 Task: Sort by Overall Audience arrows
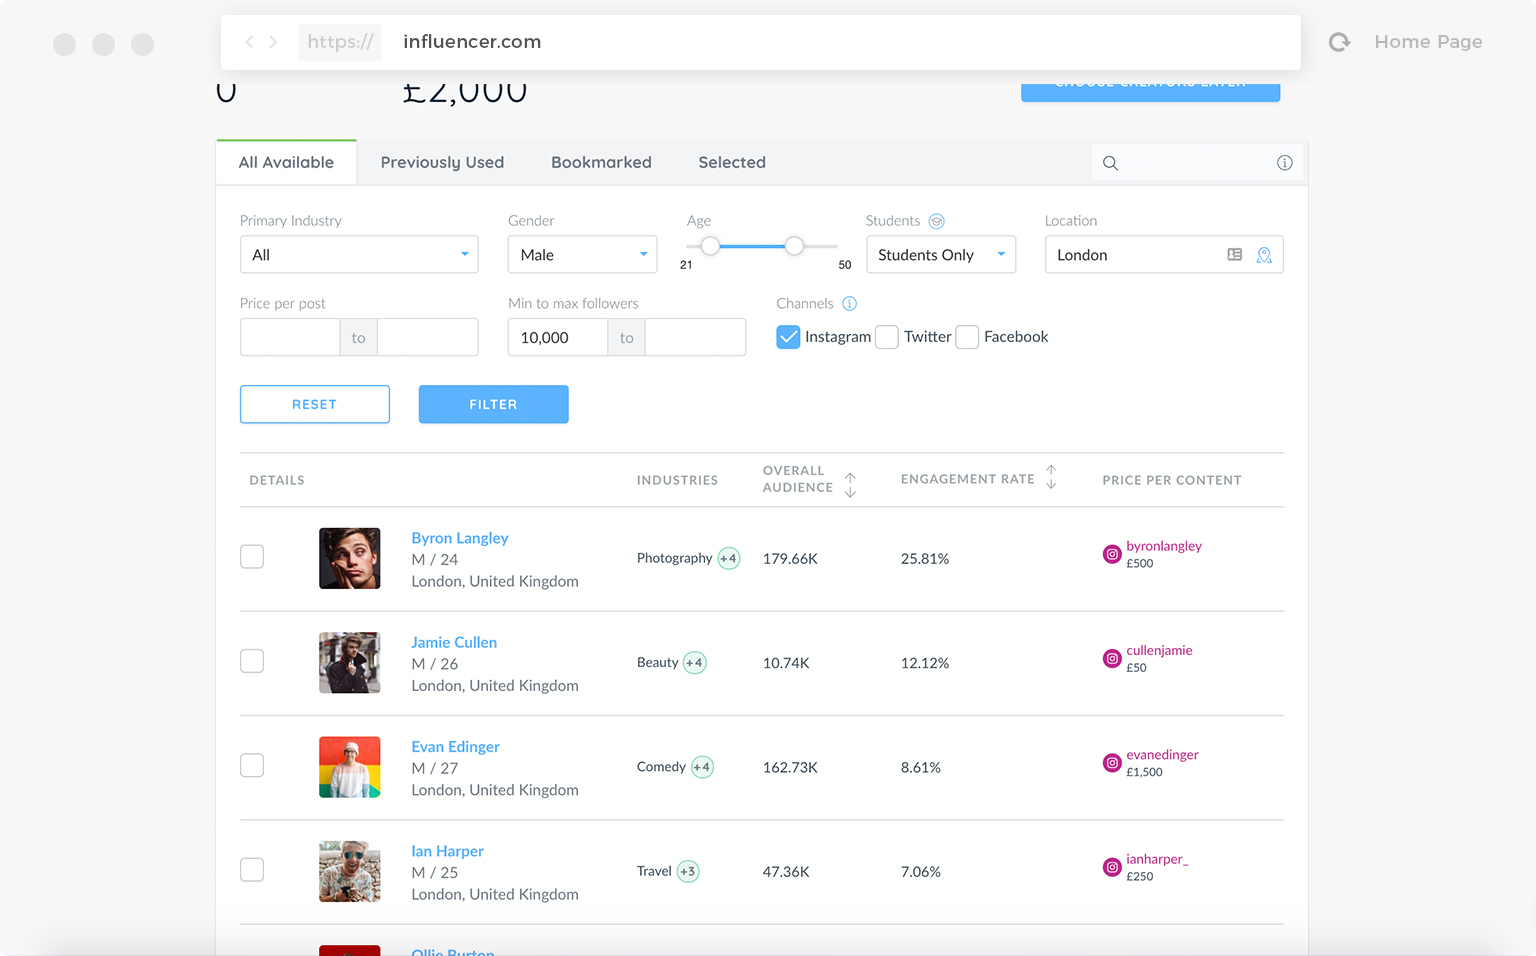(850, 485)
